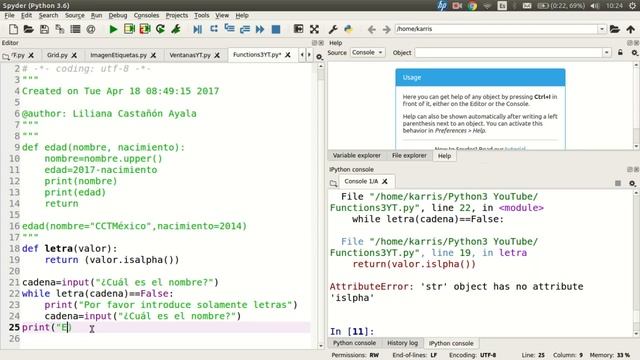The width and height of the screenshot is (640, 360).
Task: Maximize the current pane
Action: [x=298, y=29]
